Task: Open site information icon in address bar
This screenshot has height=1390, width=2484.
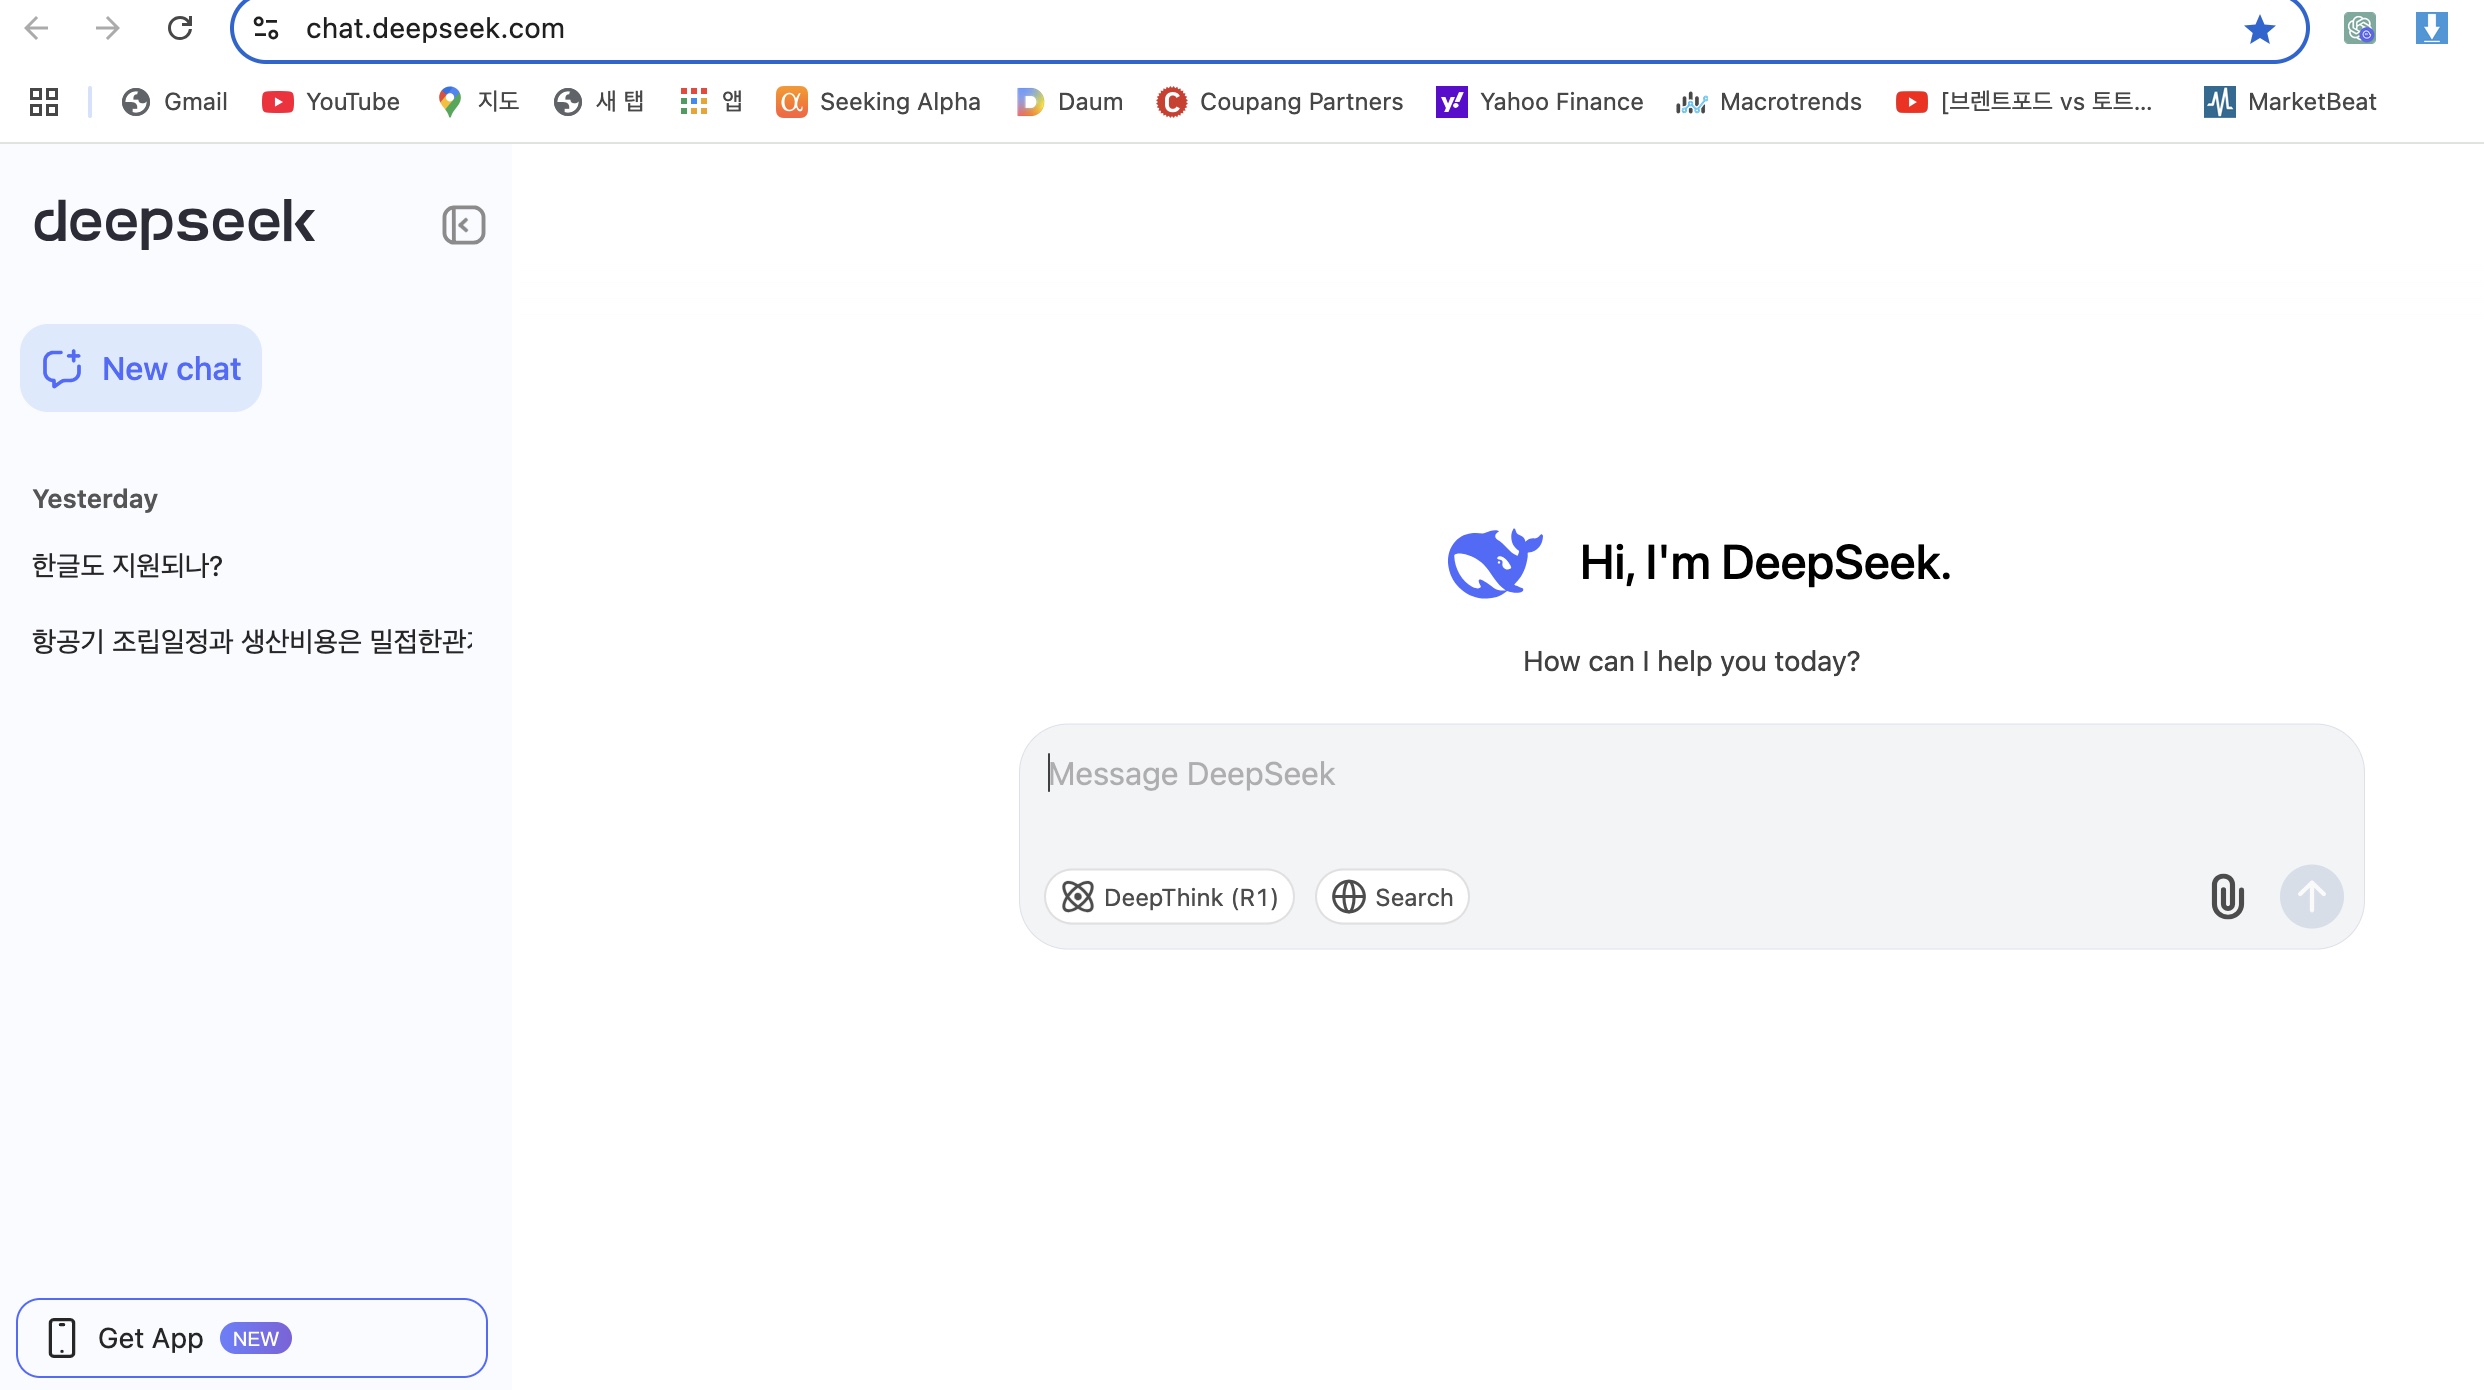Action: pos(266,28)
